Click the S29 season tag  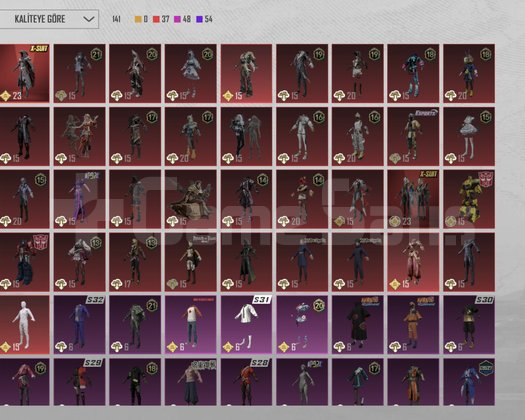pyautogui.click(x=93, y=362)
